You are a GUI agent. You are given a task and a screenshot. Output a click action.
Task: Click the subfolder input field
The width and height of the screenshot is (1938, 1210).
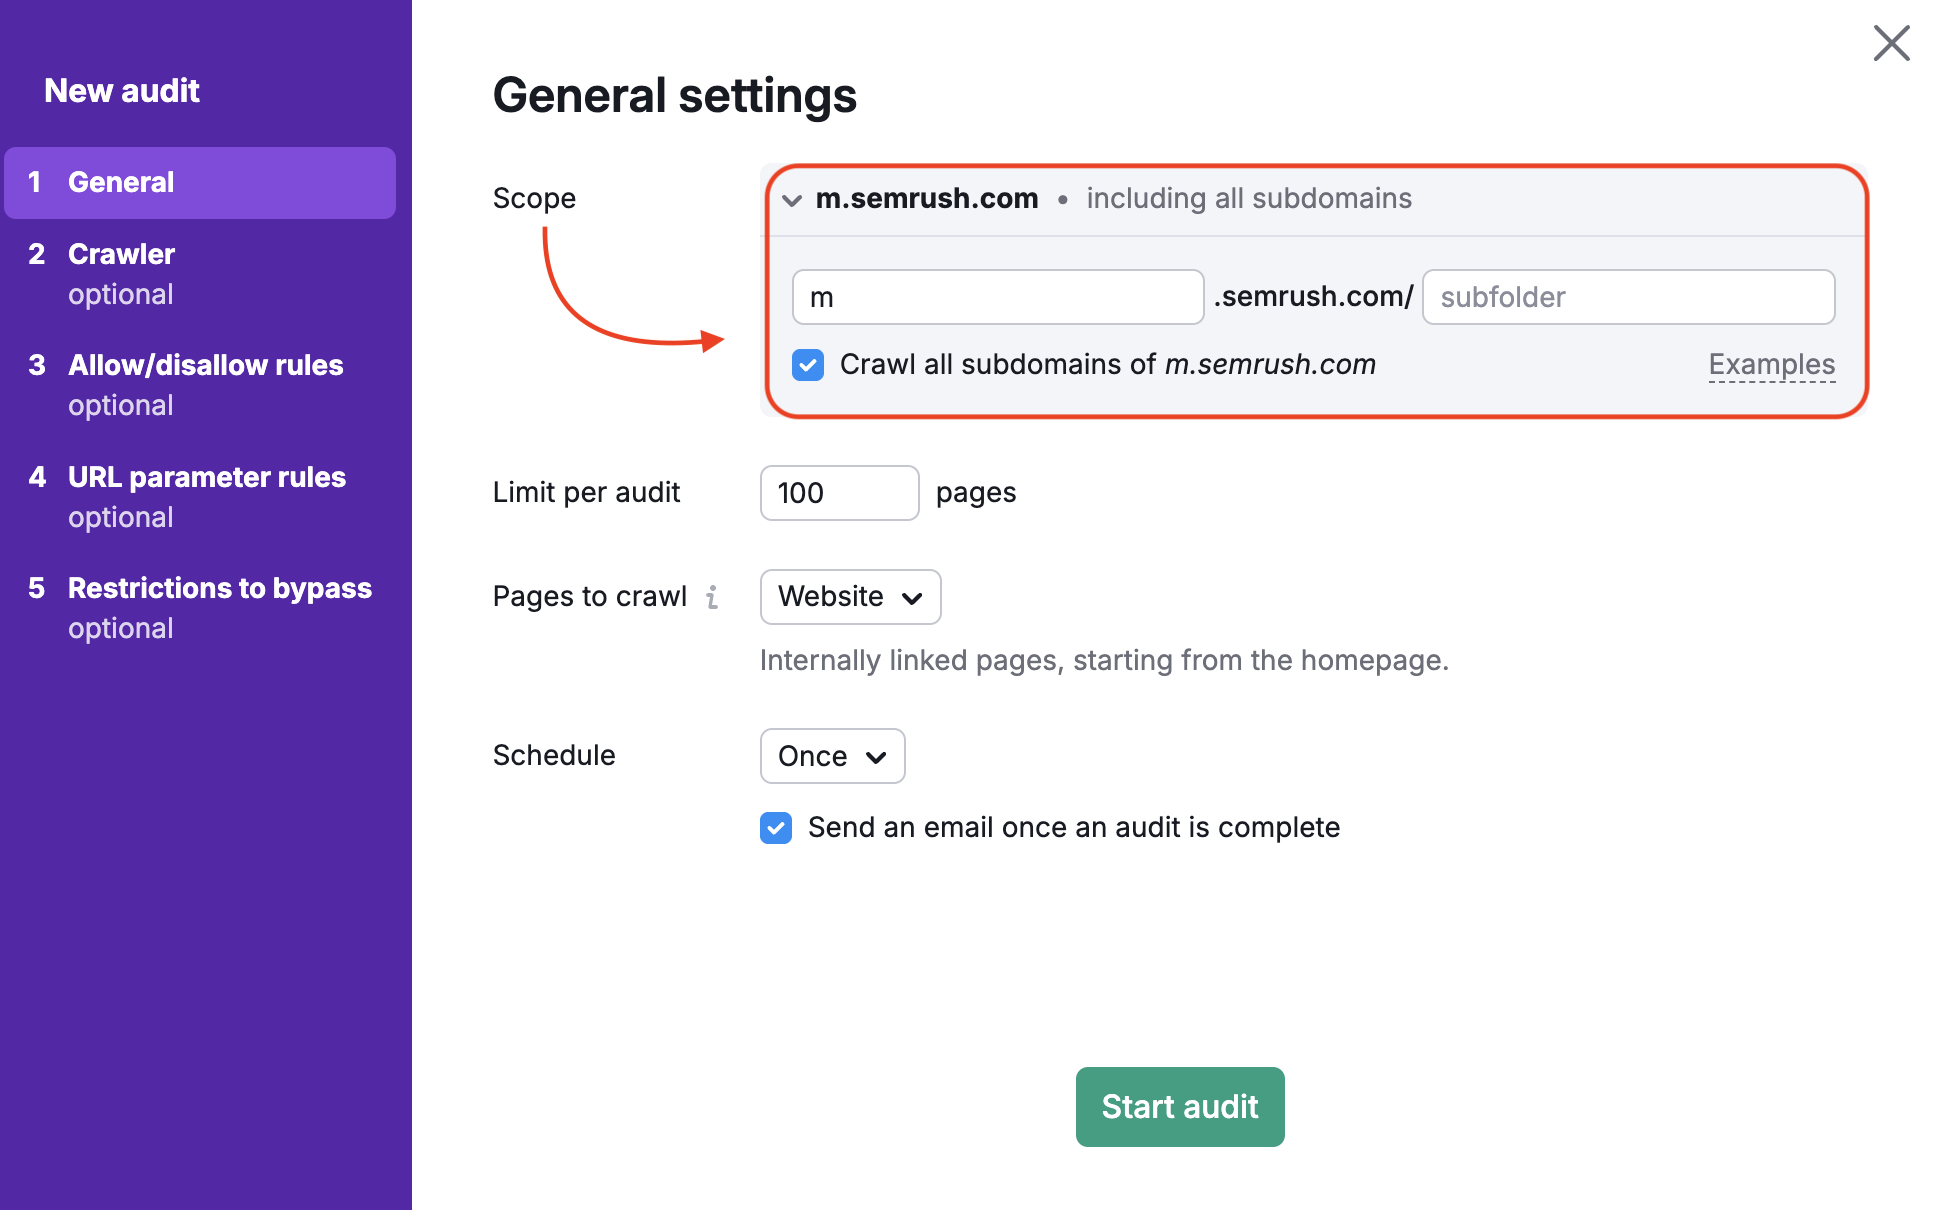pyautogui.click(x=1628, y=297)
